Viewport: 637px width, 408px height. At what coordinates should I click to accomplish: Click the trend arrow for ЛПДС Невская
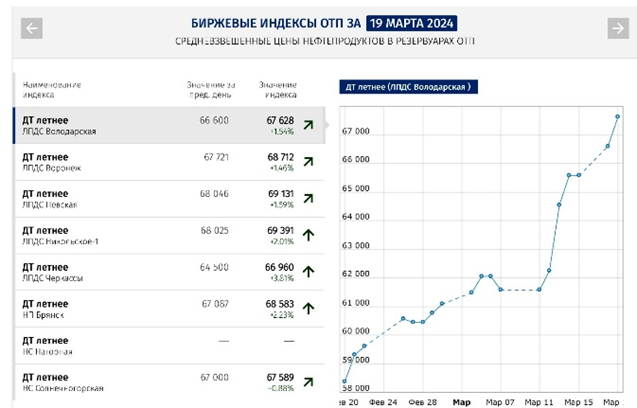click(x=309, y=199)
